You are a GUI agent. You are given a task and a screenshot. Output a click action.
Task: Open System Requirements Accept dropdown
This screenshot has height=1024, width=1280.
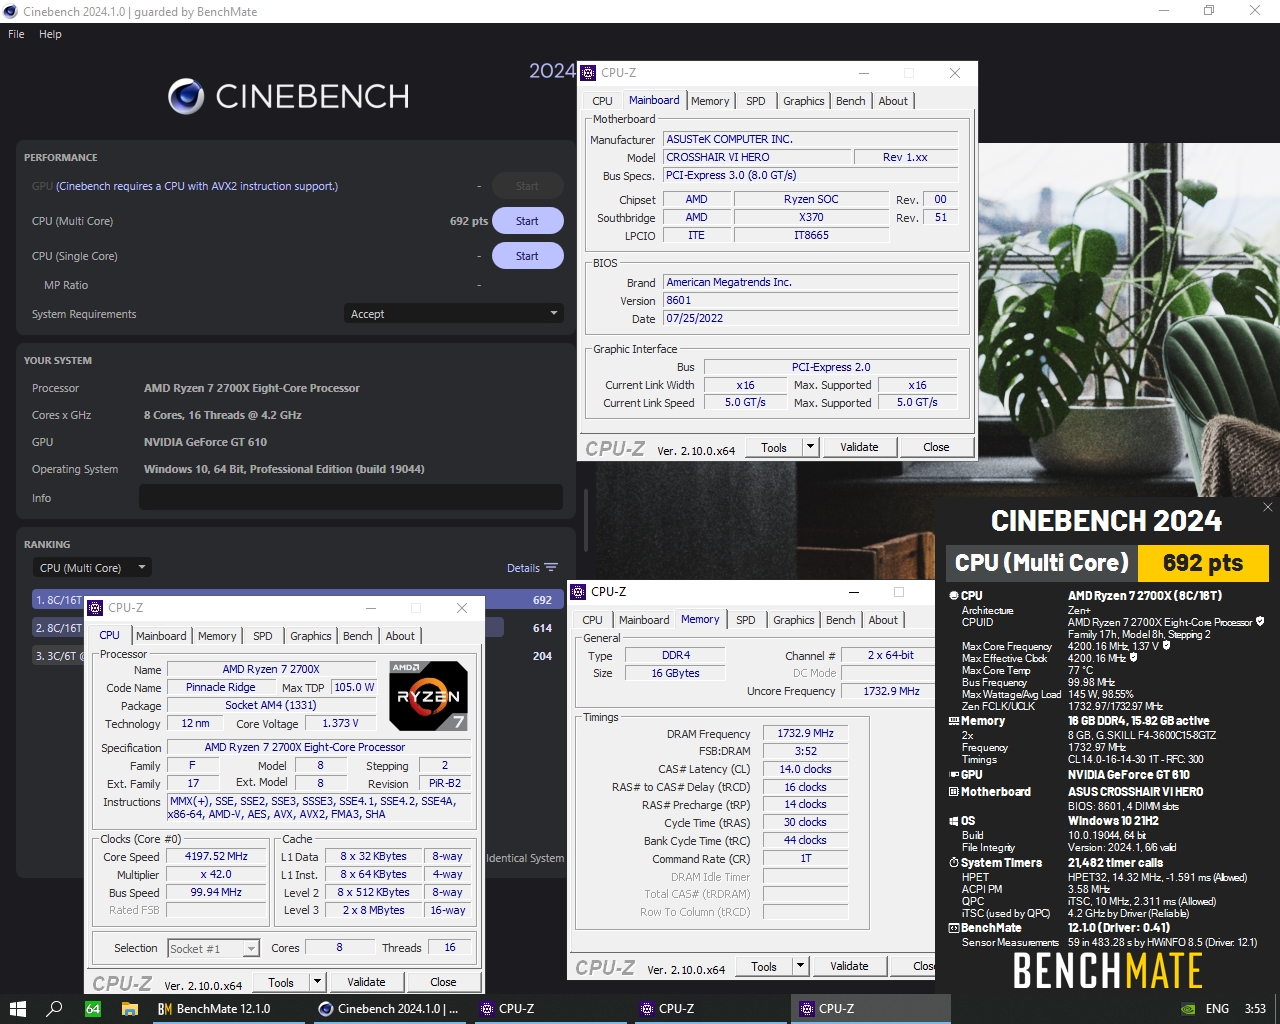point(453,314)
